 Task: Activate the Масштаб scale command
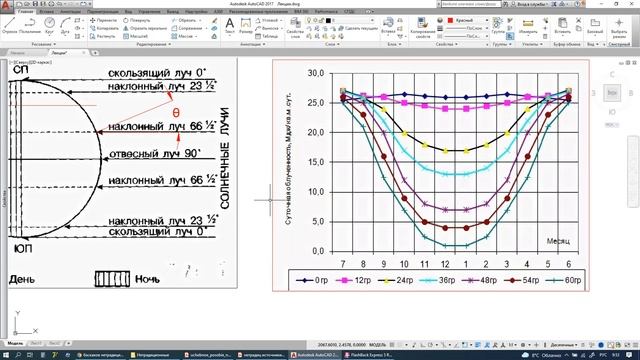coord(136,36)
